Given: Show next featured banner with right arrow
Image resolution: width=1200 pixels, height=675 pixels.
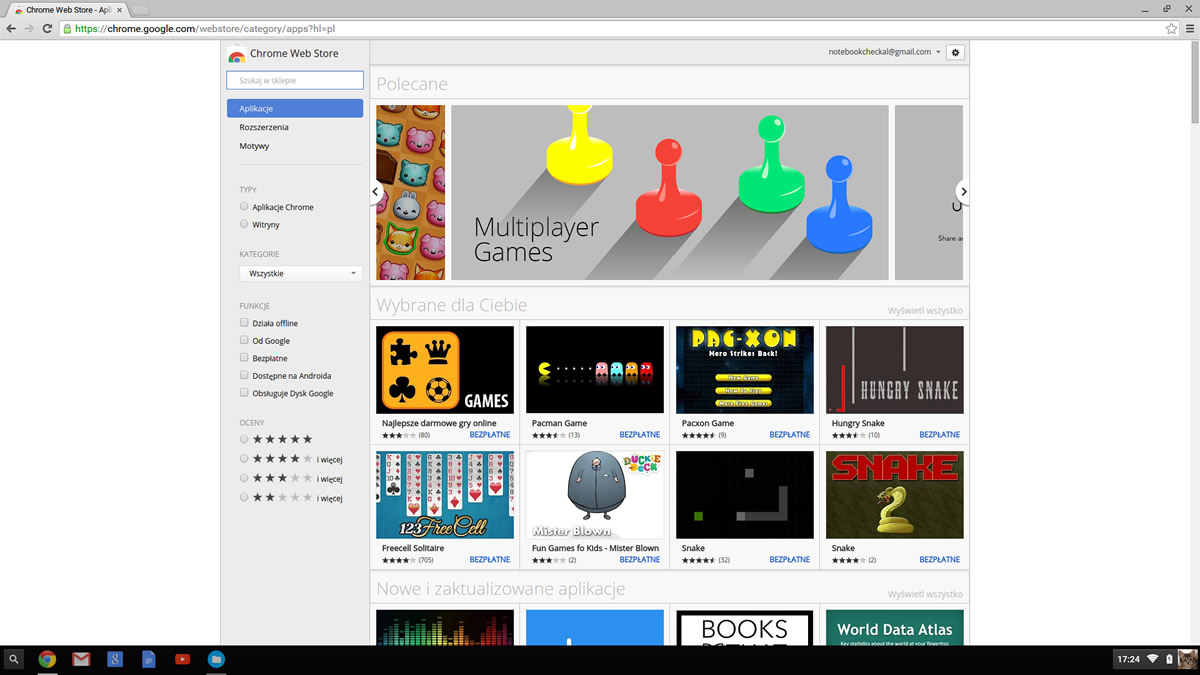Looking at the screenshot, I should [x=963, y=191].
